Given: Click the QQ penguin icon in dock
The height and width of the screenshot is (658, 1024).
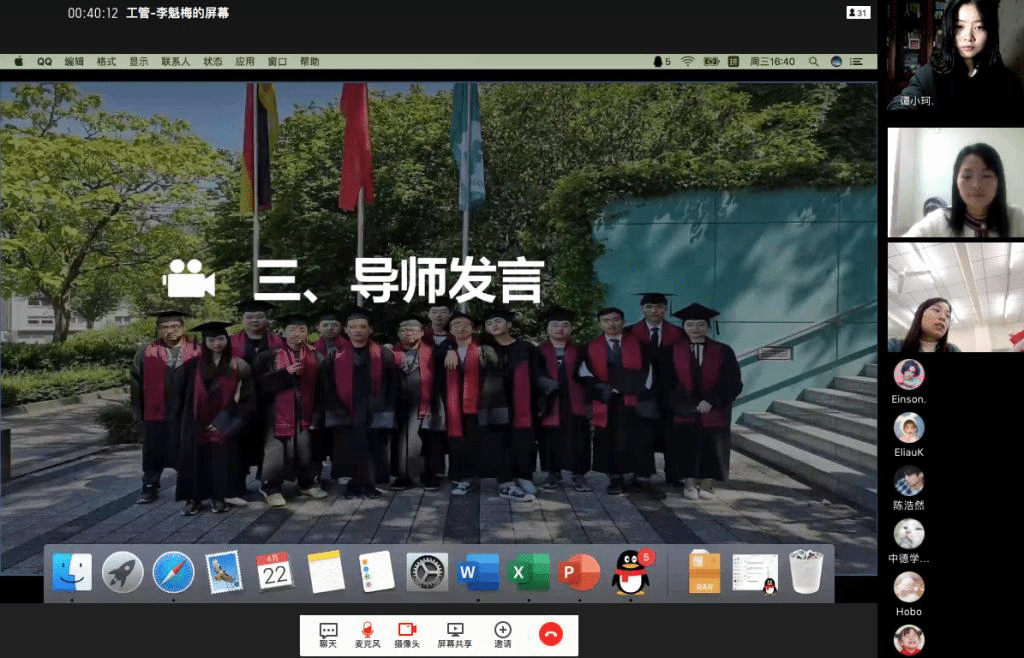Looking at the screenshot, I should [x=630, y=573].
